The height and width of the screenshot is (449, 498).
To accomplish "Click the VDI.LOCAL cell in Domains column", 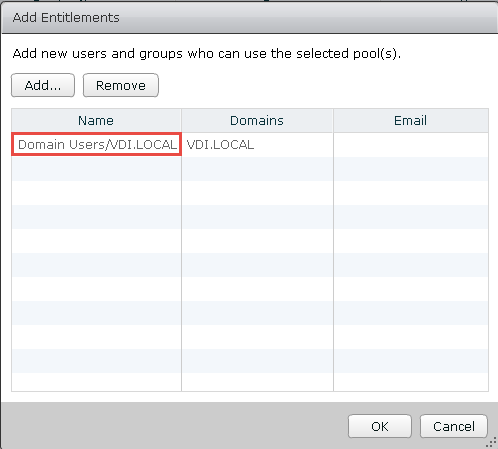I will click(x=220, y=144).
